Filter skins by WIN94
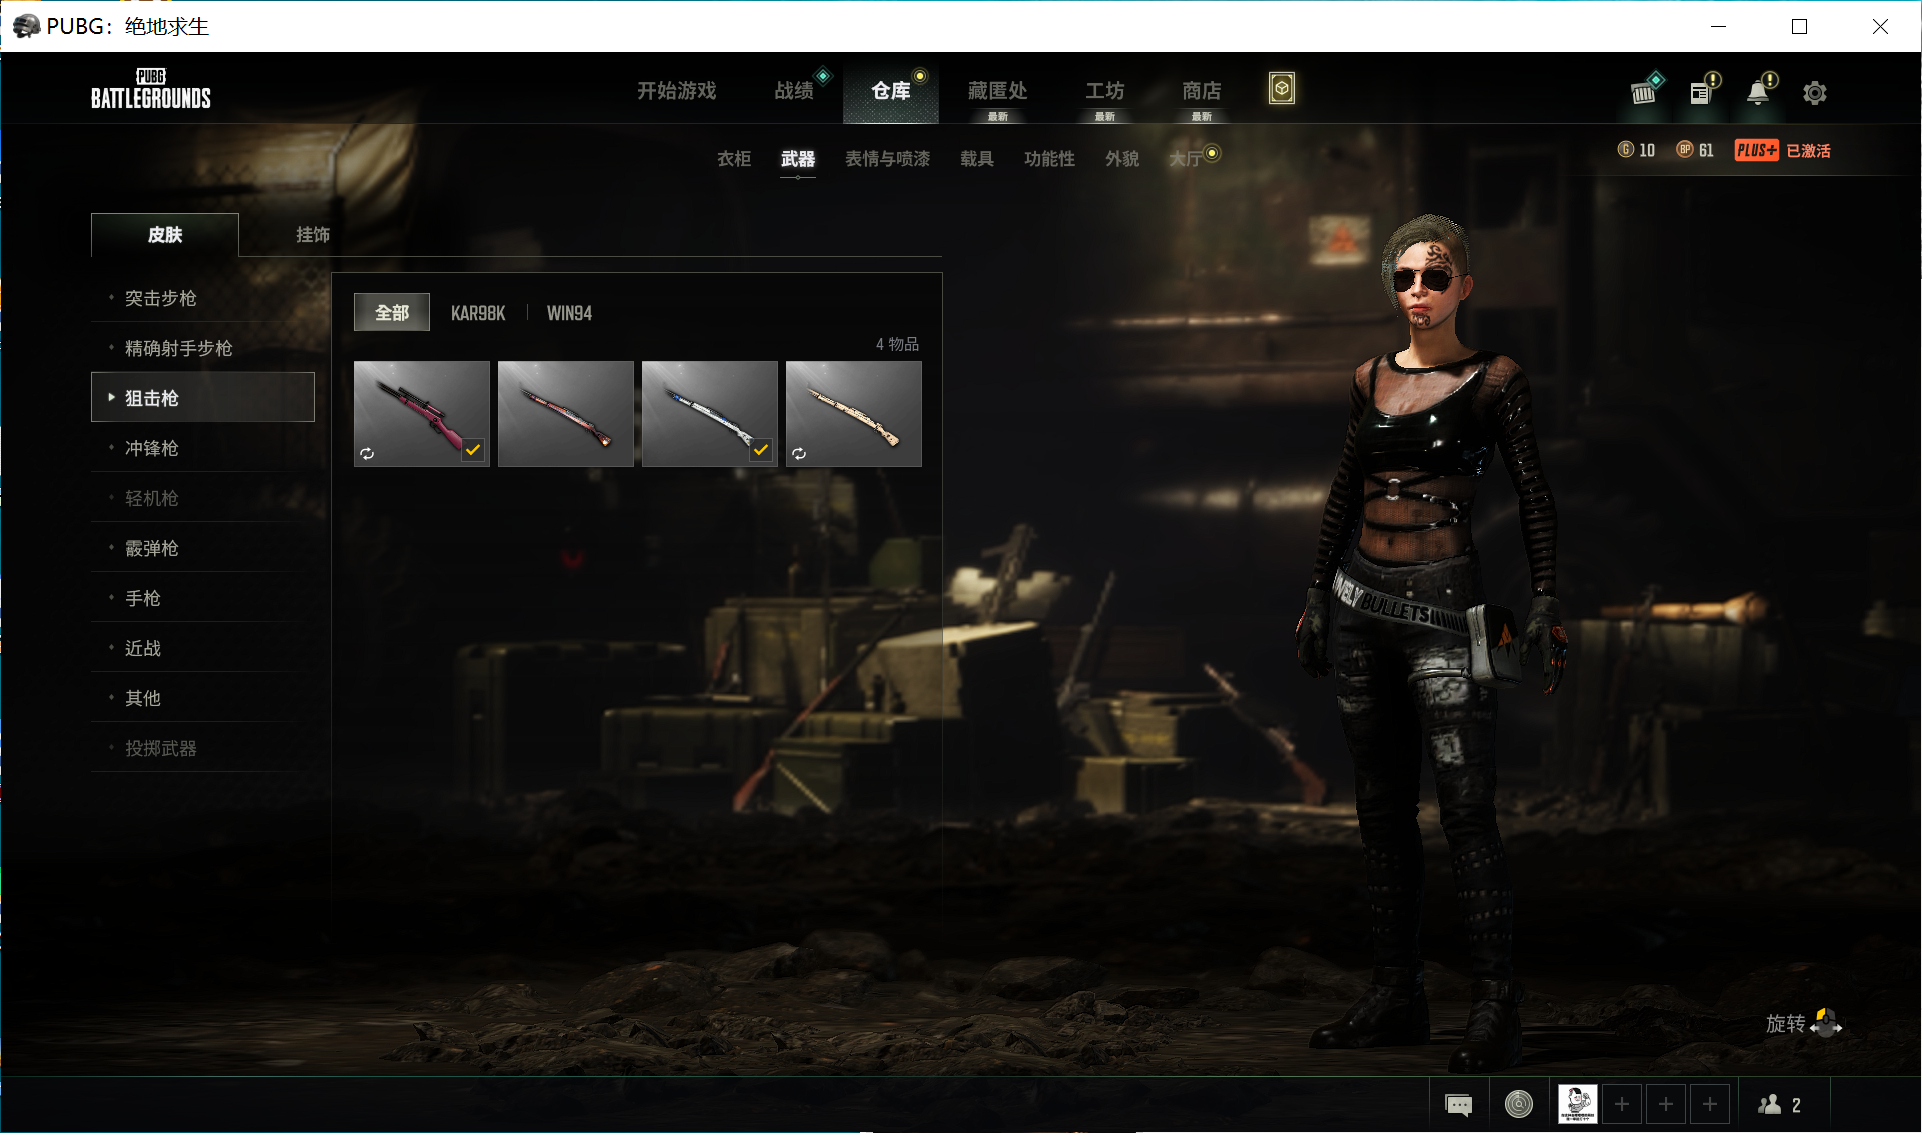The height and width of the screenshot is (1133, 1922). (x=569, y=313)
